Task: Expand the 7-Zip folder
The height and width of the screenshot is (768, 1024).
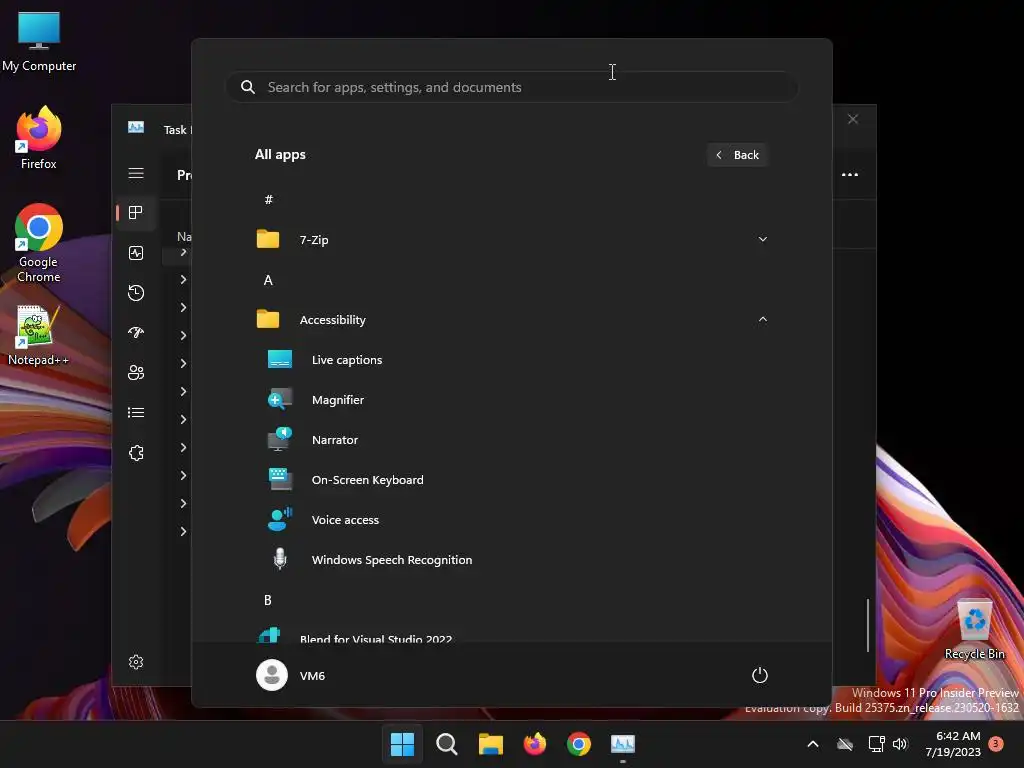Action: [511, 240]
